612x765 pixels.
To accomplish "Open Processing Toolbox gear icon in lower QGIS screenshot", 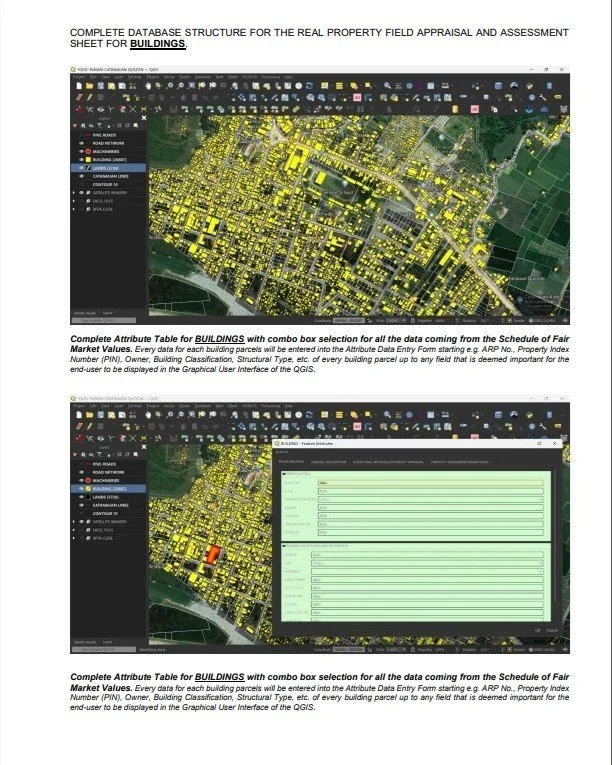I will tap(409, 415).
